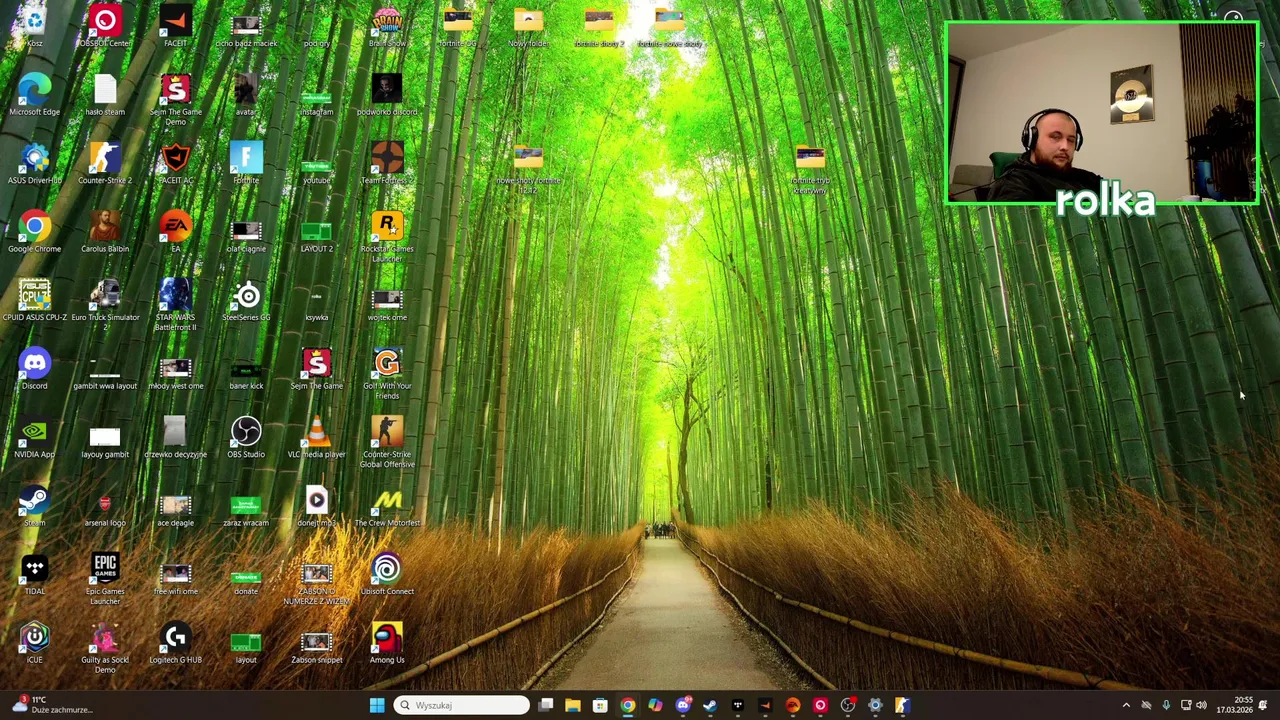Viewport: 1280px width, 720px height.
Task: Select the Rockstar Games Launcher shortcut
Action: [x=387, y=237]
